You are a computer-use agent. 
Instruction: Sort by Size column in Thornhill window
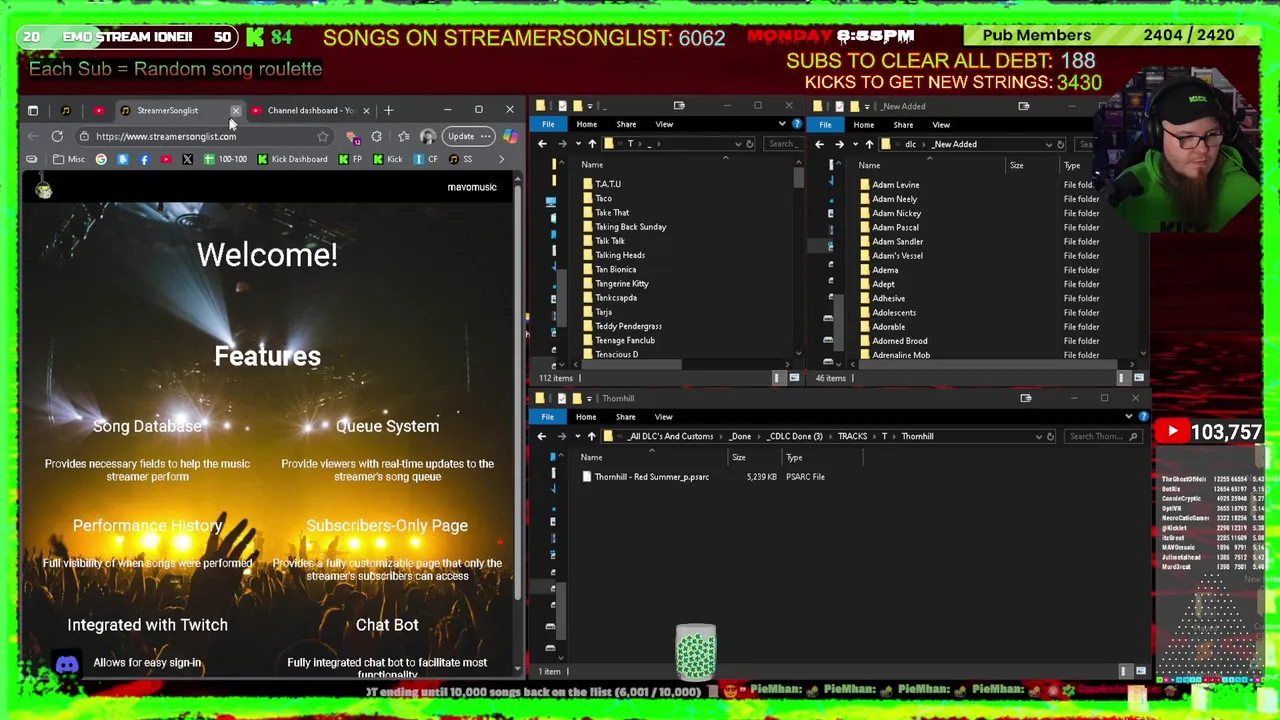coord(738,457)
